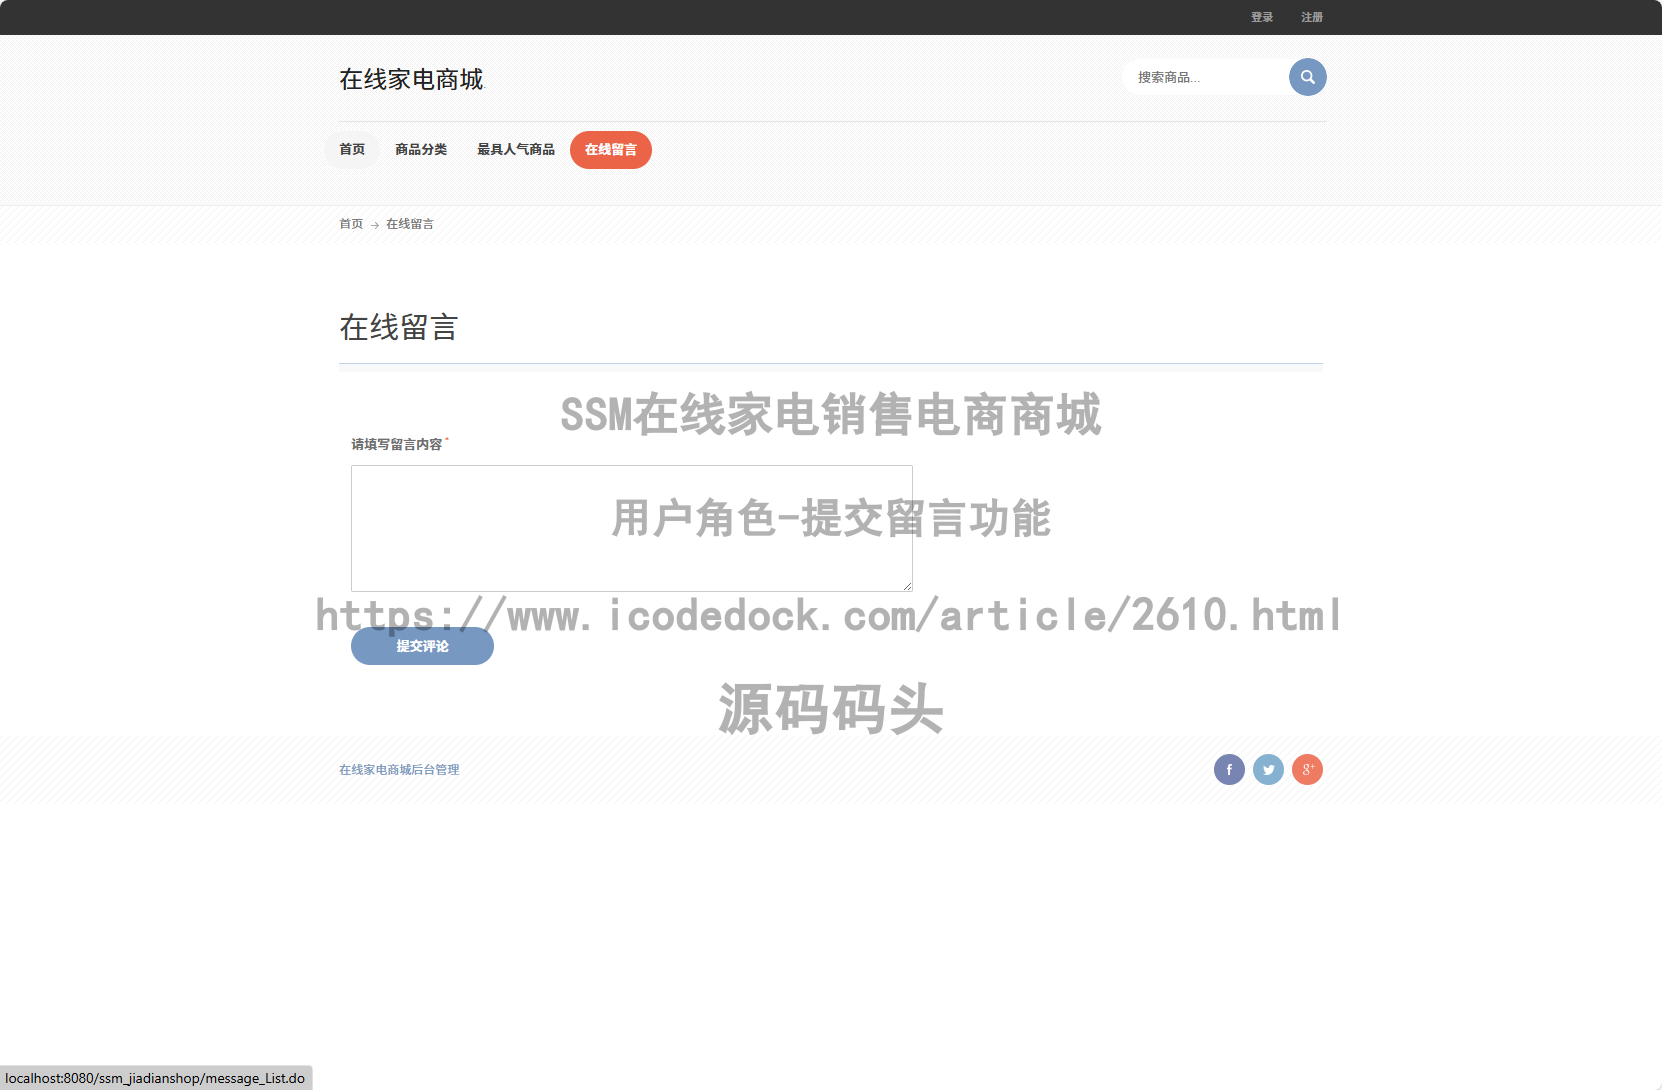The width and height of the screenshot is (1662, 1090).
Task: Click the breadcrumb arrow separator
Action: [373, 224]
